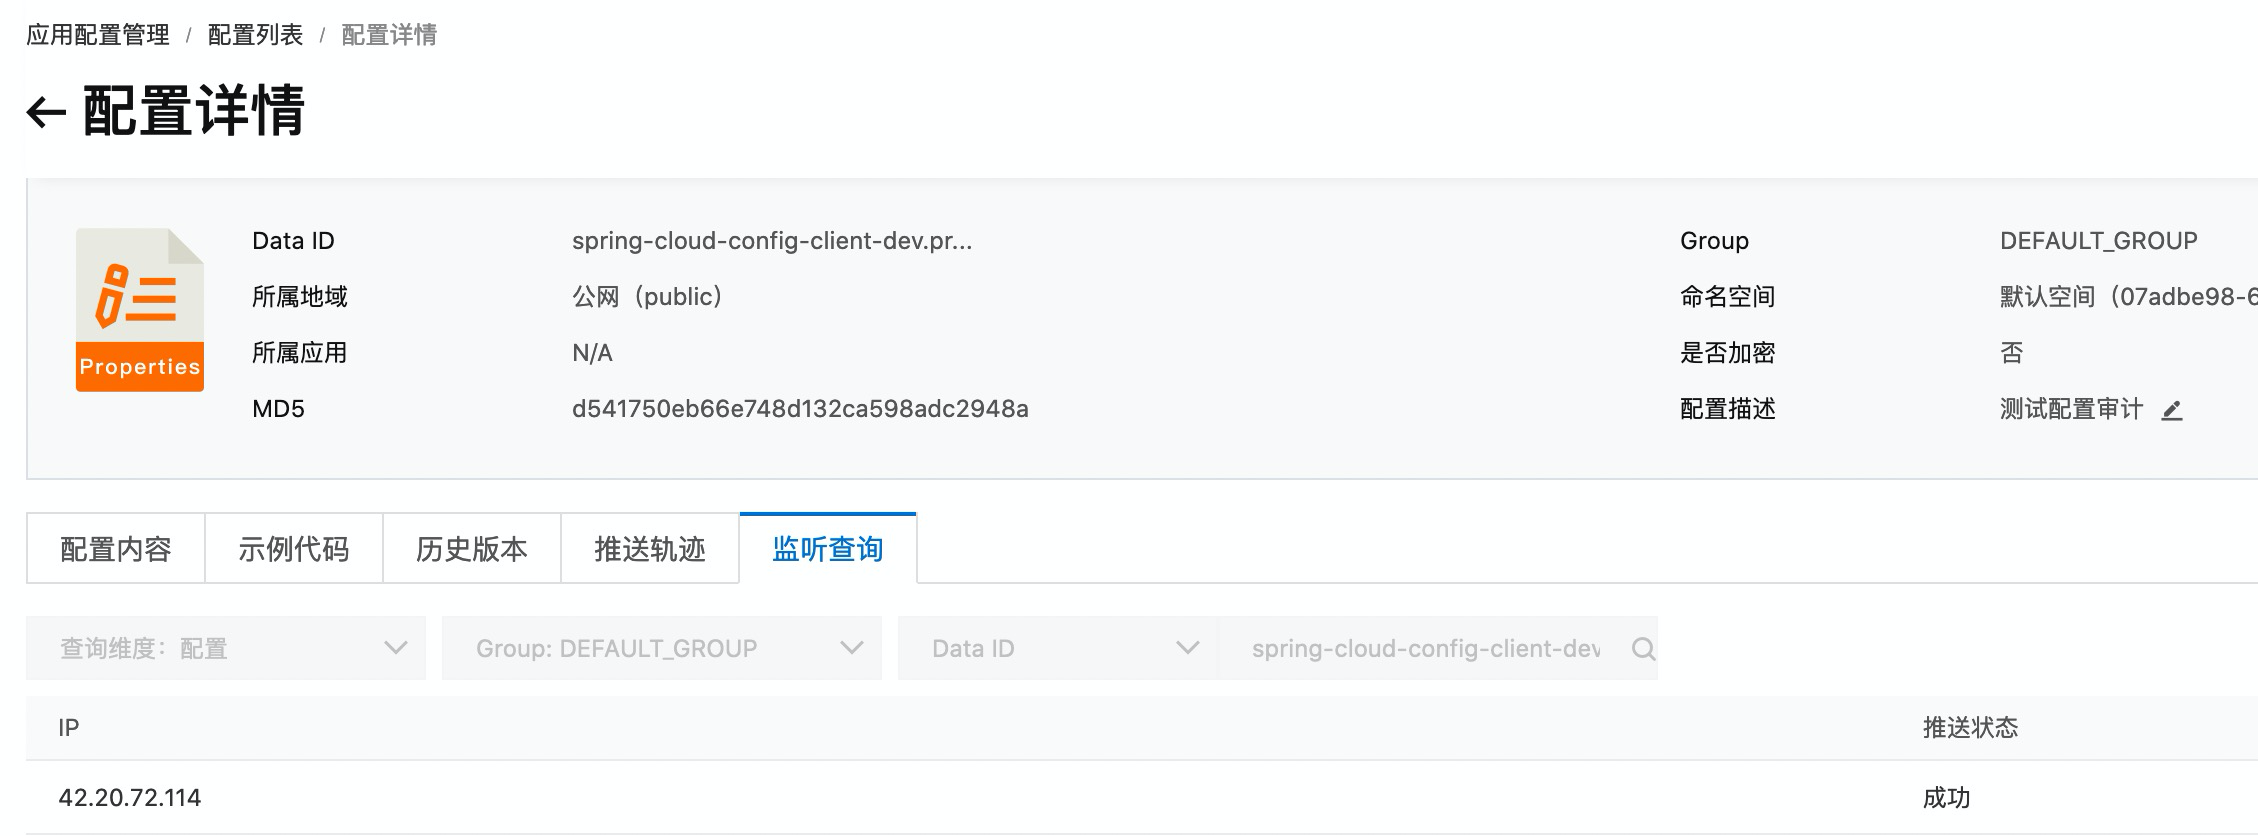Image resolution: width=2258 pixels, height=836 pixels.
Task: Select the 历史版本 tab
Action: 472,549
